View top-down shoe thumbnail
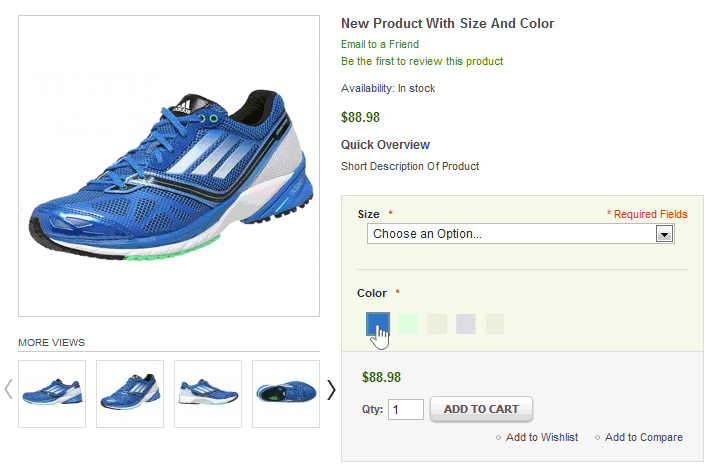 pyautogui.click(x=286, y=394)
